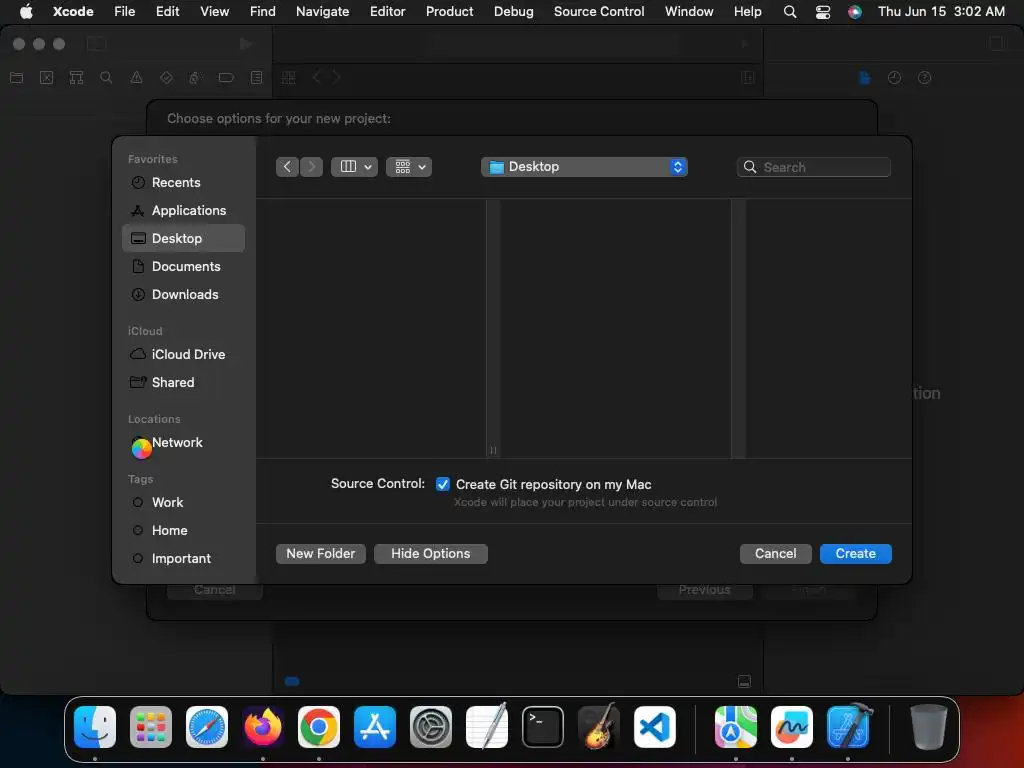Open the Apple menu
This screenshot has height=768, width=1024.
26,11
